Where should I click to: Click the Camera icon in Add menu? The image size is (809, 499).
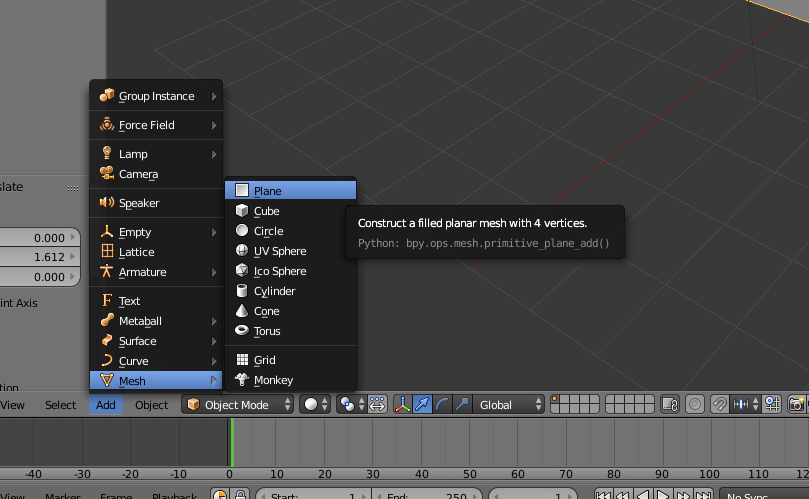pos(107,173)
